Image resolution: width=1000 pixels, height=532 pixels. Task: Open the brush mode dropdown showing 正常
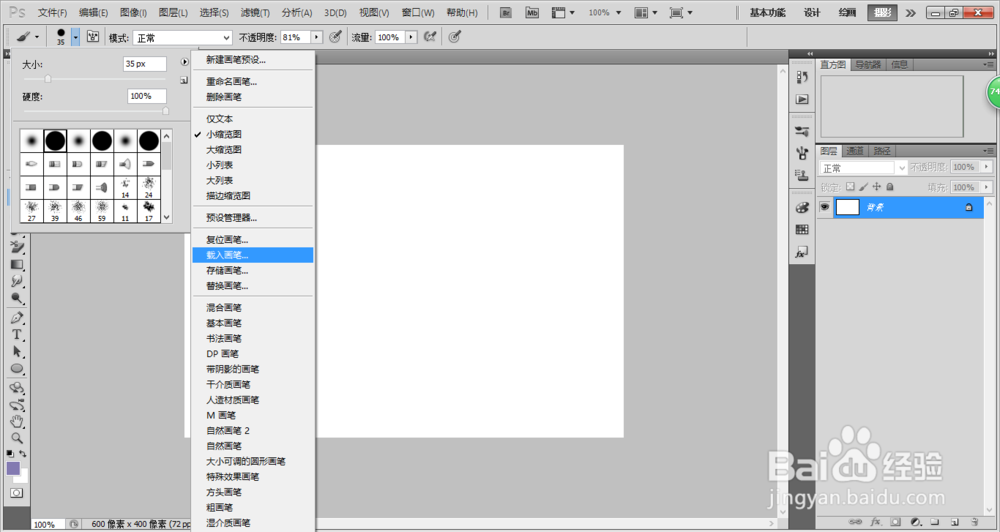(x=183, y=38)
